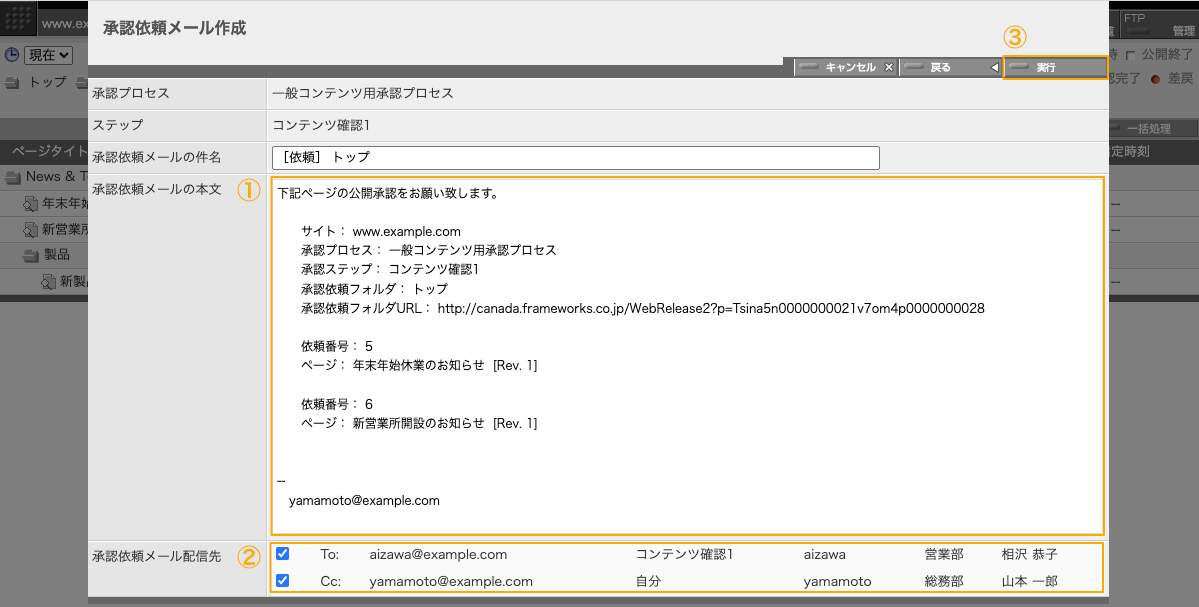Click the red 差戻 status dot
The image size is (1199, 607).
(1155, 79)
